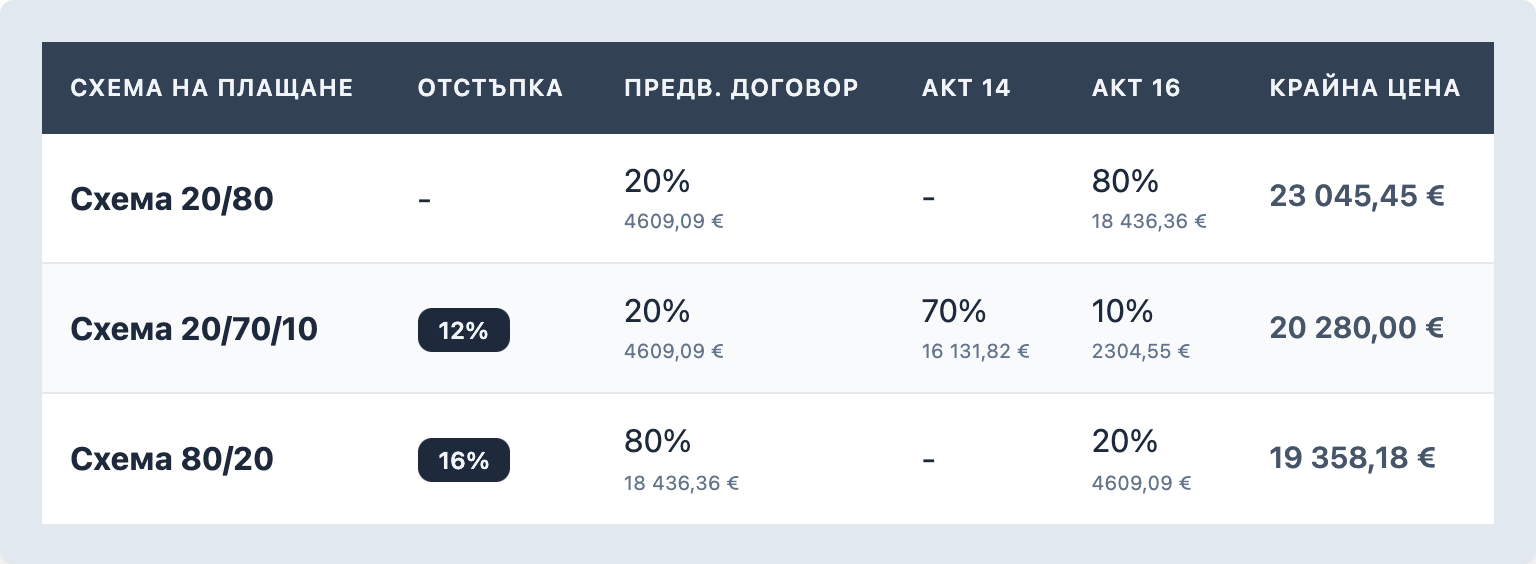The width and height of the screenshot is (1536, 564).
Task: Select the Схема 20/70/10 row label
Action: (x=194, y=329)
